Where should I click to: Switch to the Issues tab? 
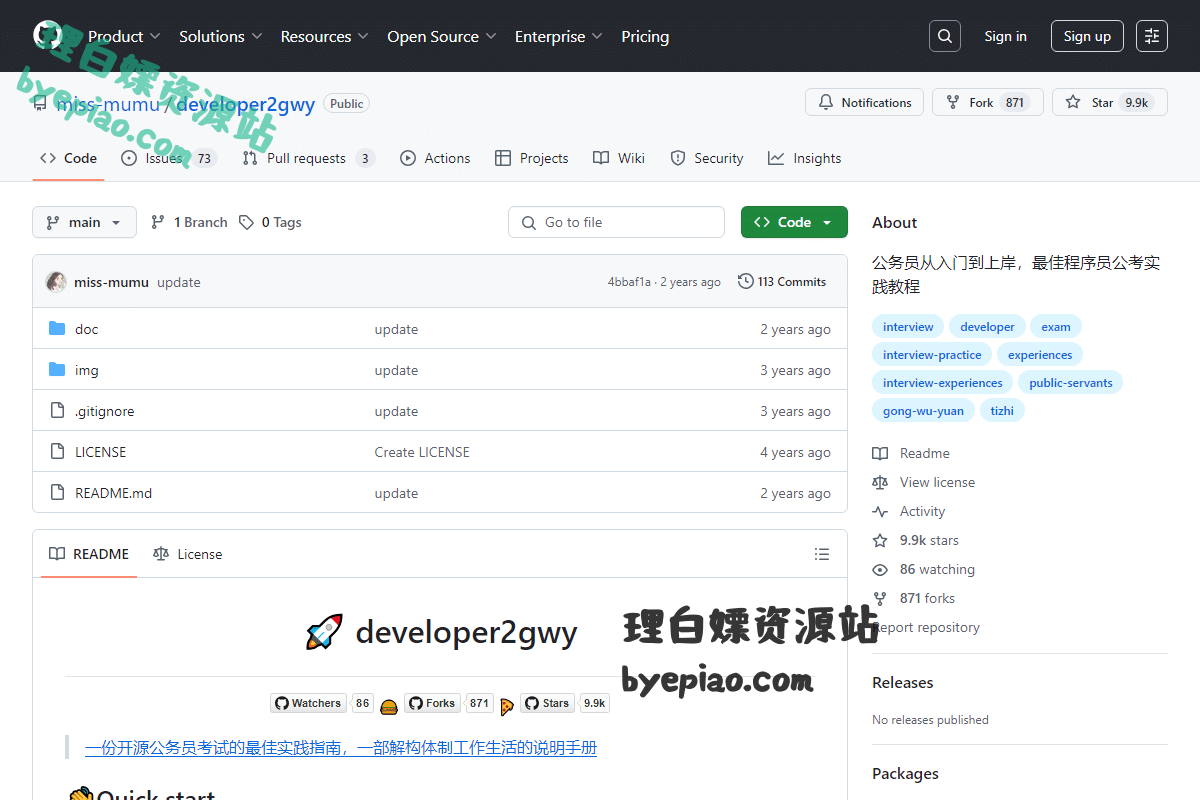tap(168, 158)
